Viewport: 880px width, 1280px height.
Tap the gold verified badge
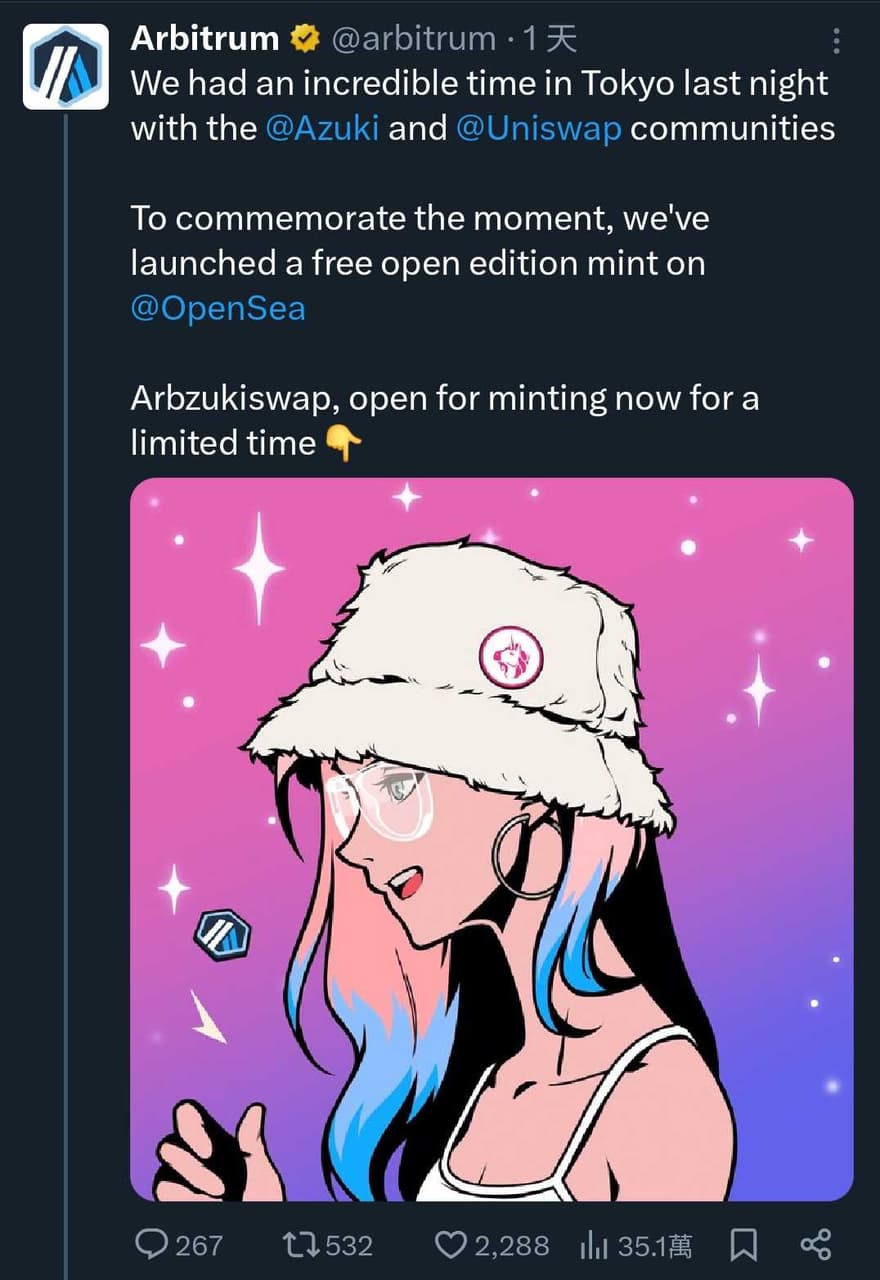tap(305, 39)
